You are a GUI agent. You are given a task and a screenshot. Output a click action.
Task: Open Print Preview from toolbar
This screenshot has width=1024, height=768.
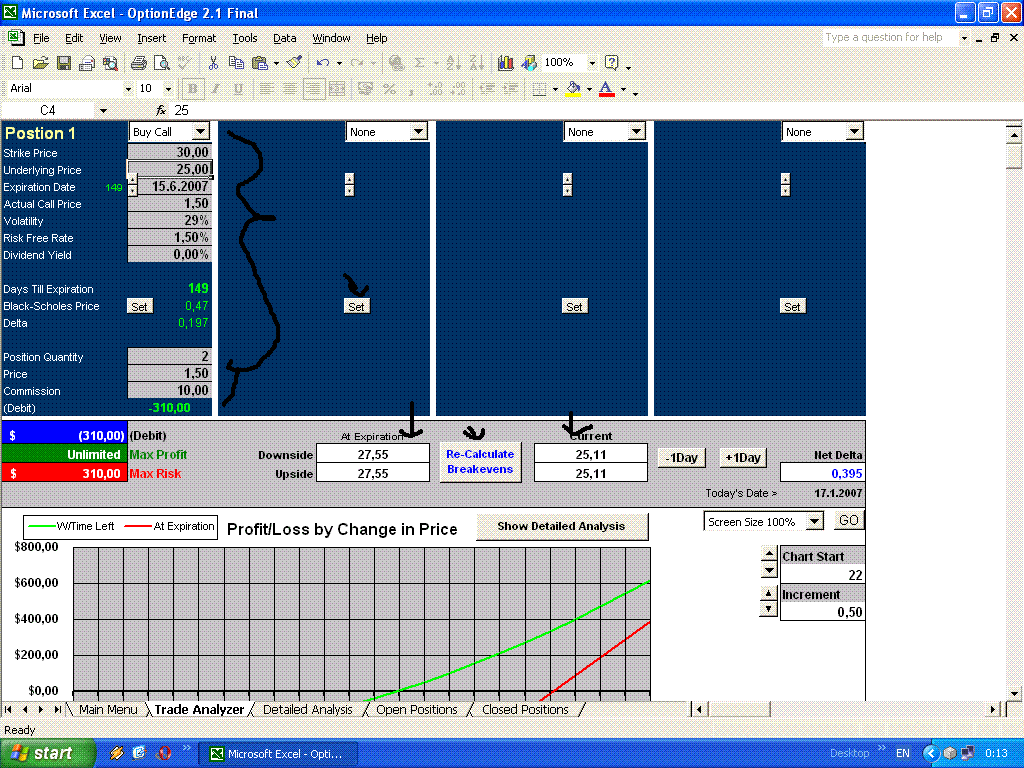[x=160, y=63]
